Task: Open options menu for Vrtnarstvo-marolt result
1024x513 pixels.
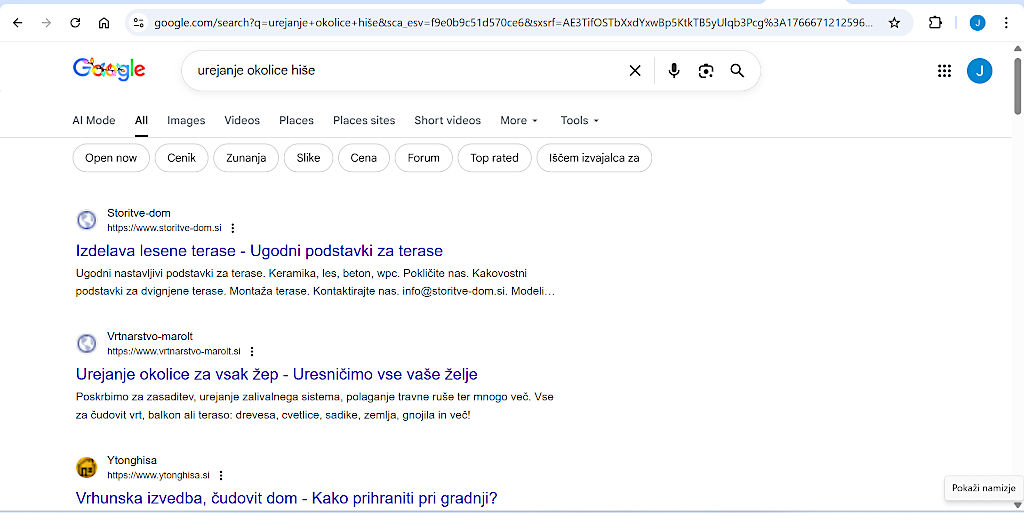Action: coord(252,352)
